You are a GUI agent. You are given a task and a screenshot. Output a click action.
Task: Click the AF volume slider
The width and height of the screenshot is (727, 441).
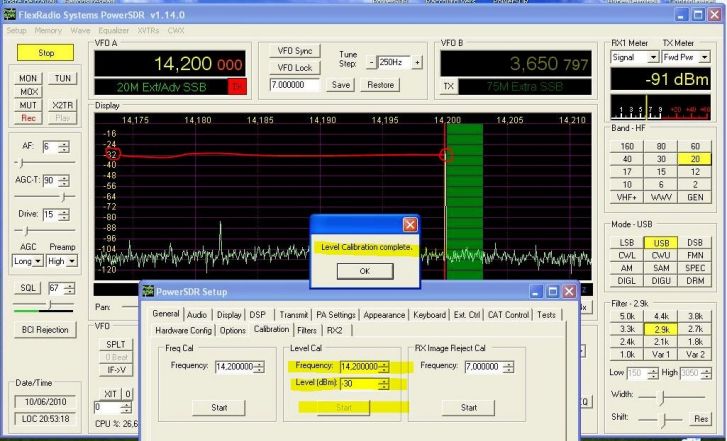click(45, 163)
